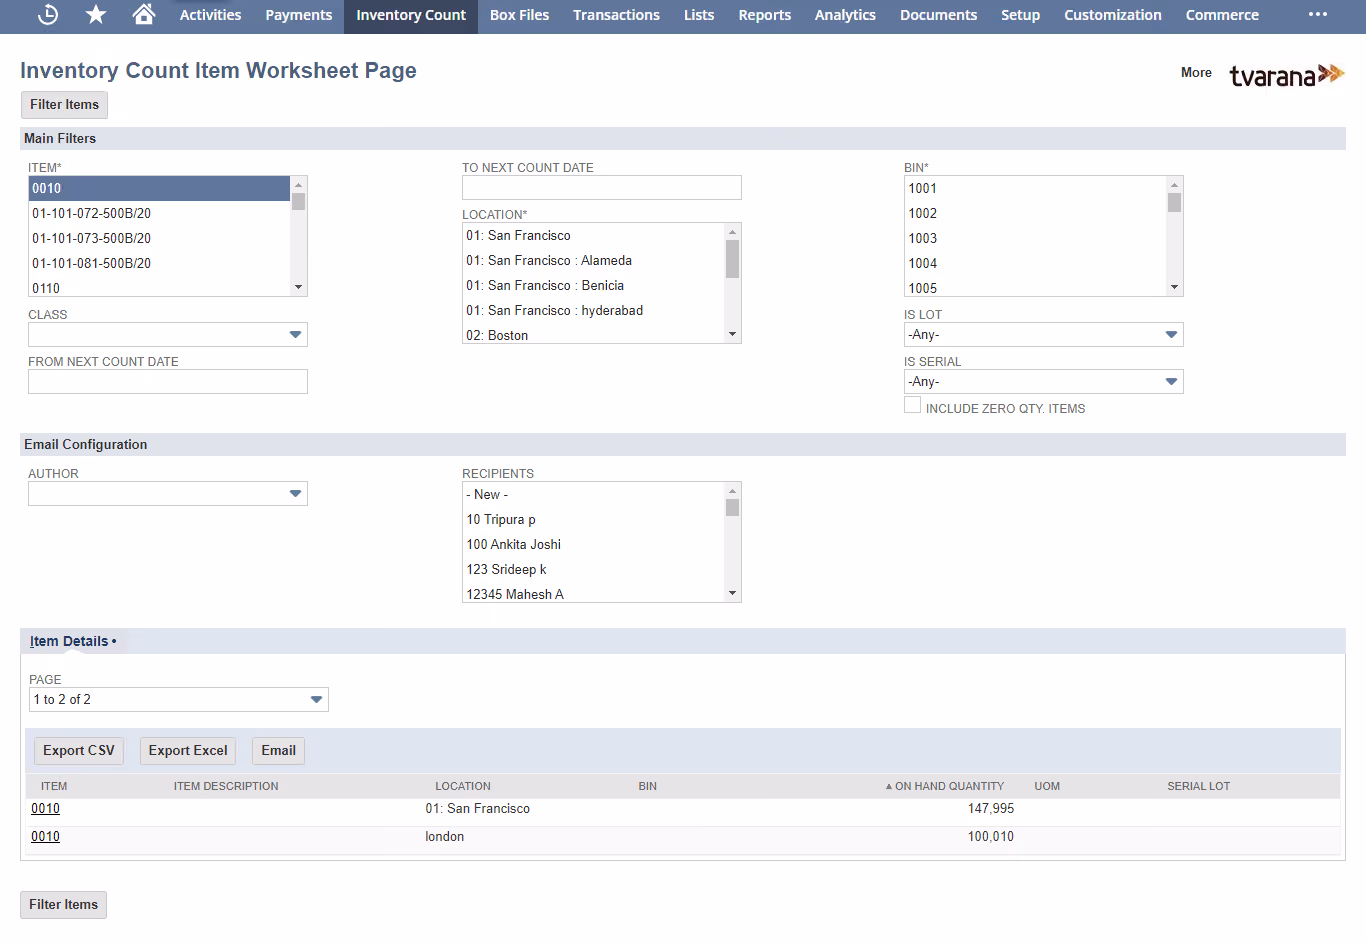Screen dimensions: 1366x943
Task: Open the Setup menu
Action: click(1020, 15)
